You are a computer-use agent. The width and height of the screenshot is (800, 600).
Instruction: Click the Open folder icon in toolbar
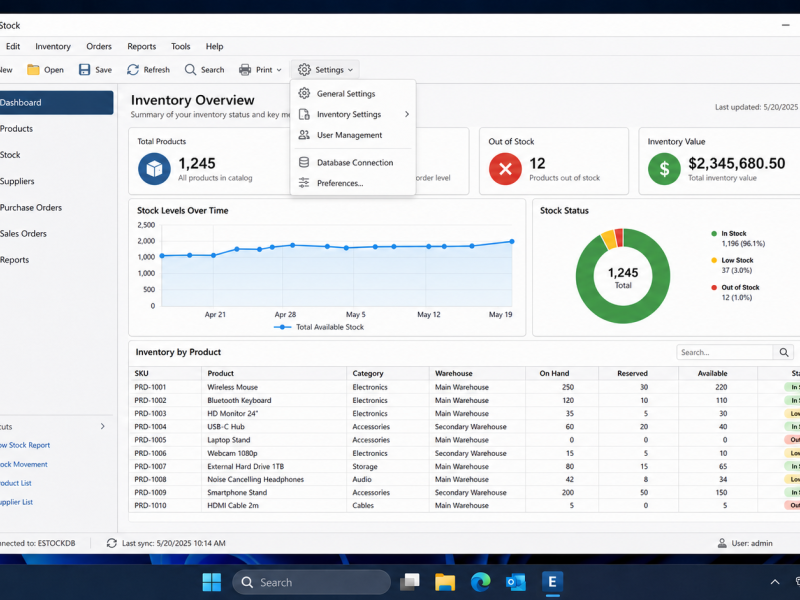pos(33,70)
